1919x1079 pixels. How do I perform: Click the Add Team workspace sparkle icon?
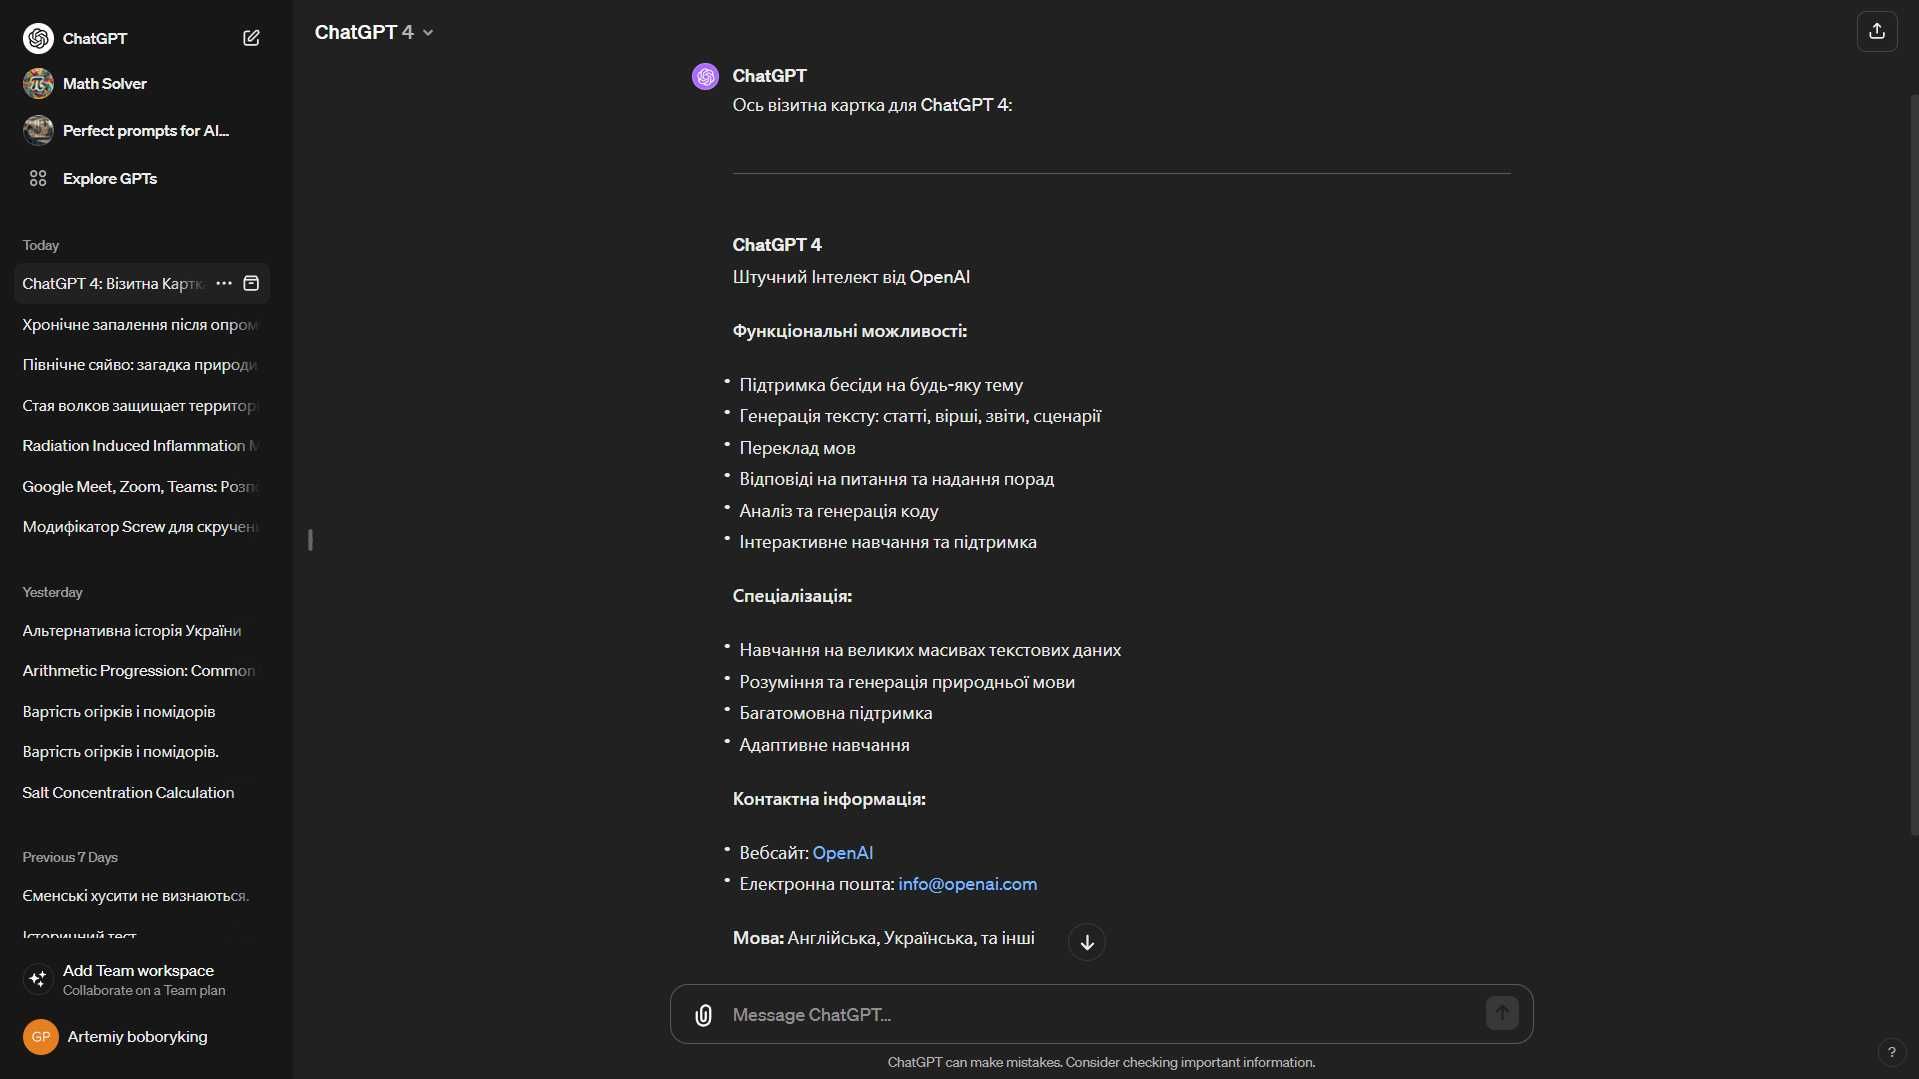click(x=38, y=979)
